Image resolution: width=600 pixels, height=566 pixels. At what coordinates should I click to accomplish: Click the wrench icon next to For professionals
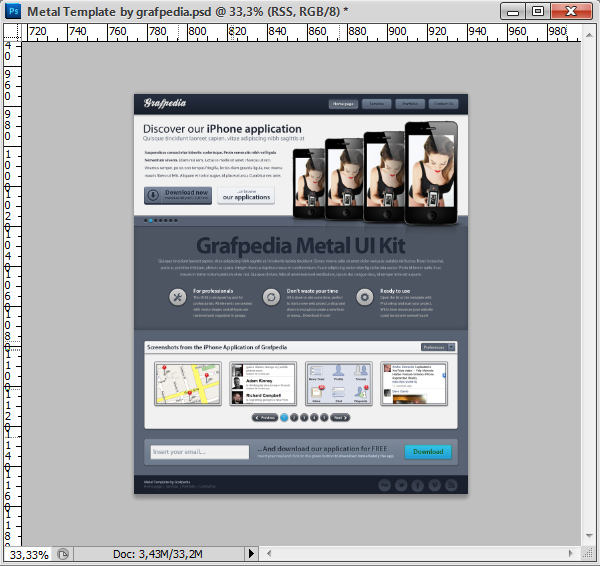pos(177,296)
